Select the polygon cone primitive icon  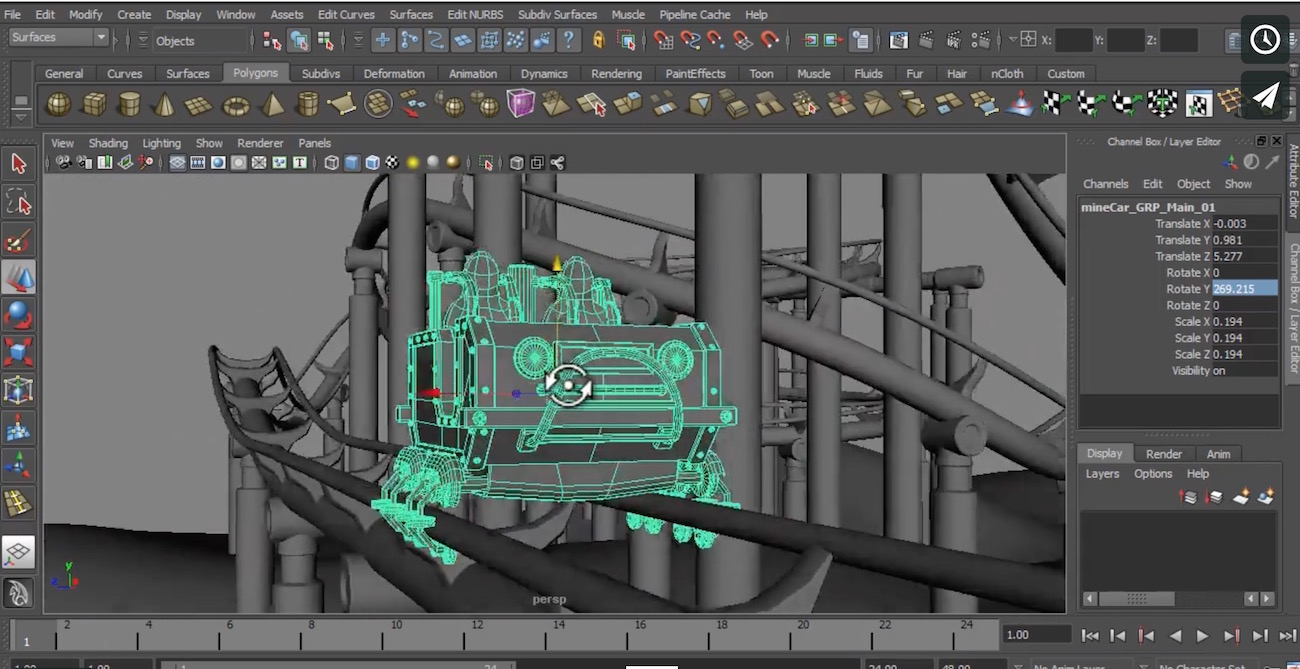[164, 104]
